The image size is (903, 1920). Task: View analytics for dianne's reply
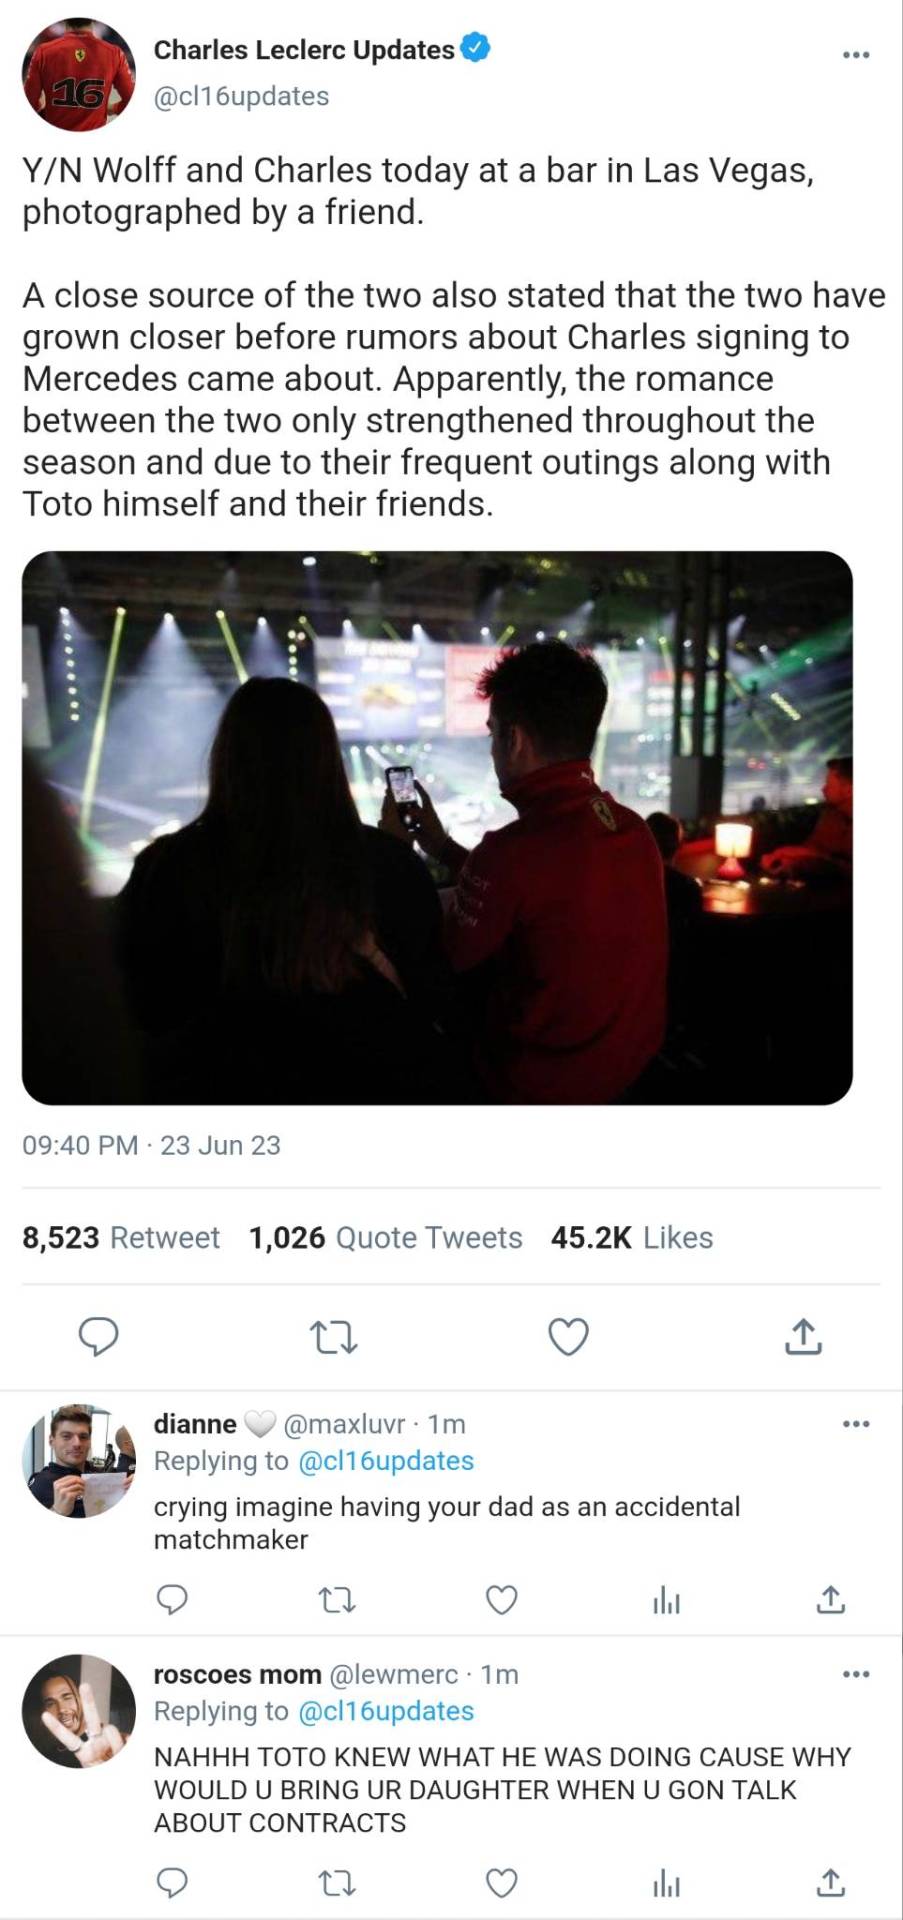pyautogui.click(x=666, y=1602)
